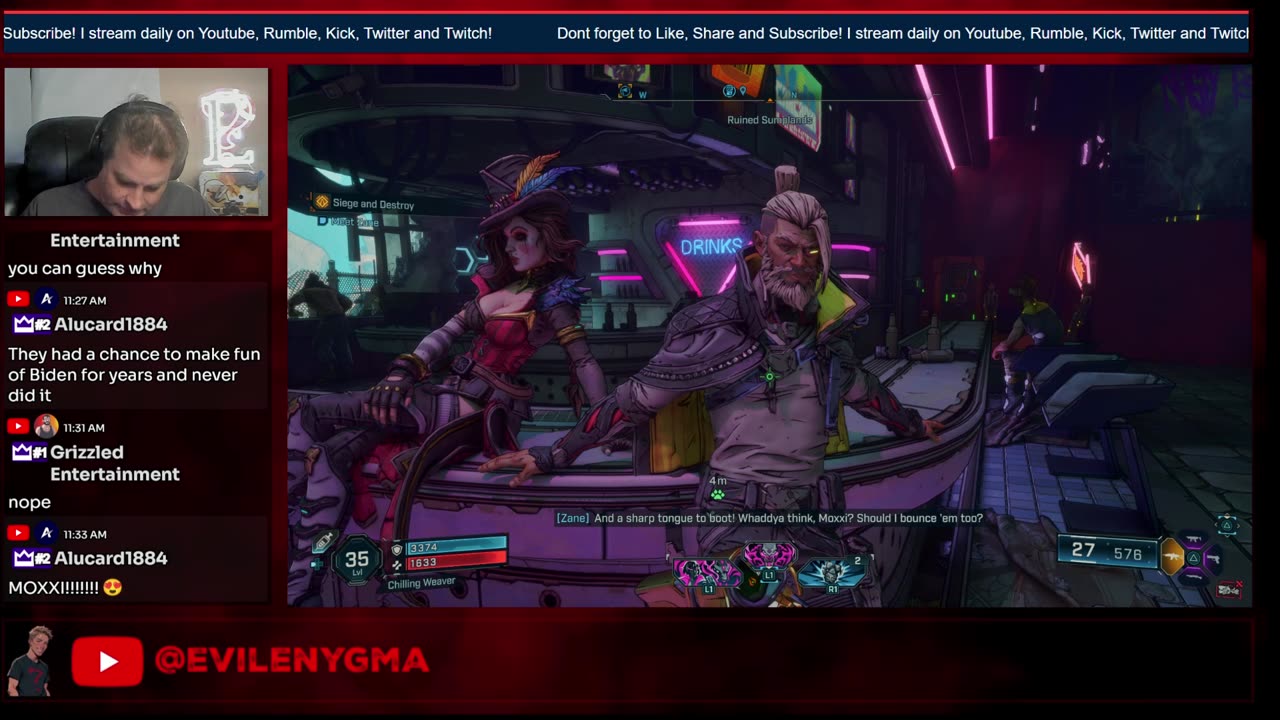Click the 'Siege and Destroy' quest title
Image resolution: width=1280 pixels, height=720 pixels.
tap(373, 204)
